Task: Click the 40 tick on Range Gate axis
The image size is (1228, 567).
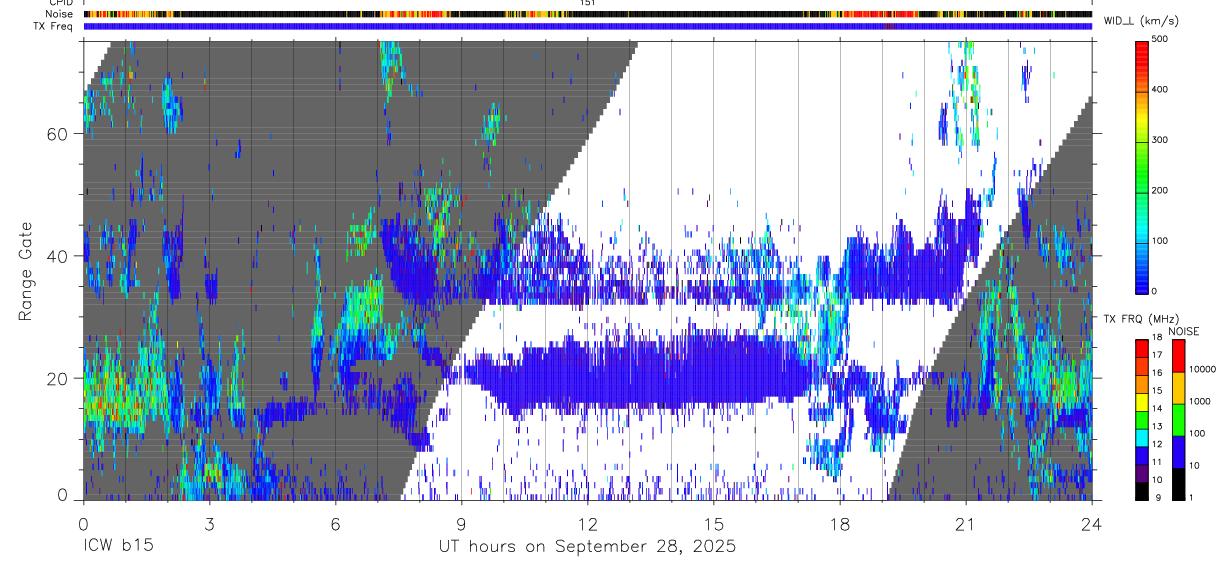Action: coord(58,256)
